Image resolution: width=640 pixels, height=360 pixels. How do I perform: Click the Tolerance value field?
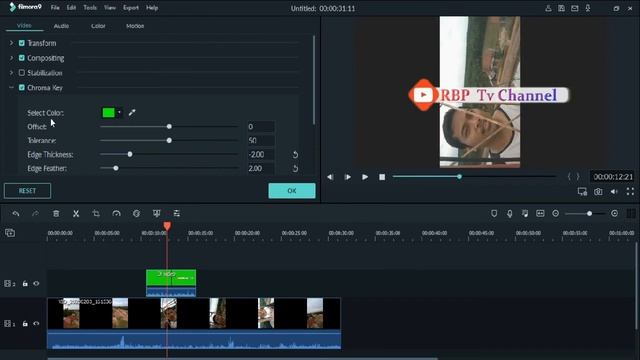(x=261, y=140)
